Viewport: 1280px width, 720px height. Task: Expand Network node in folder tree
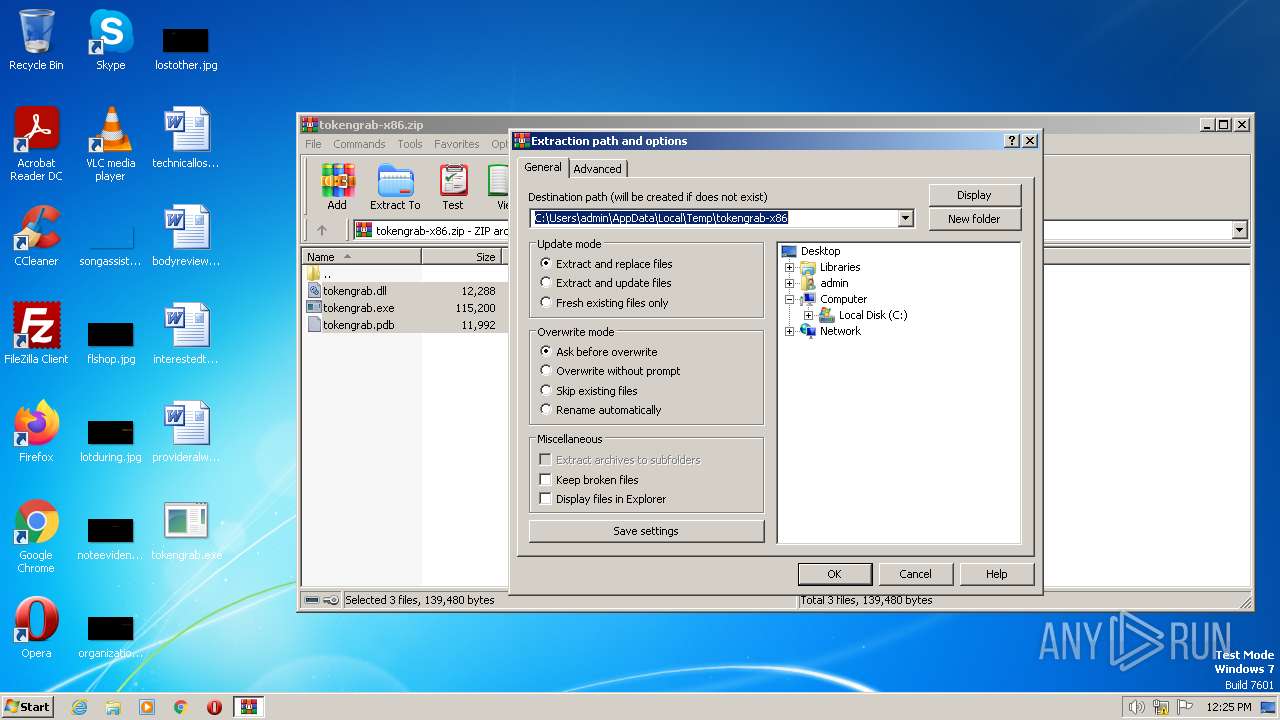789,331
